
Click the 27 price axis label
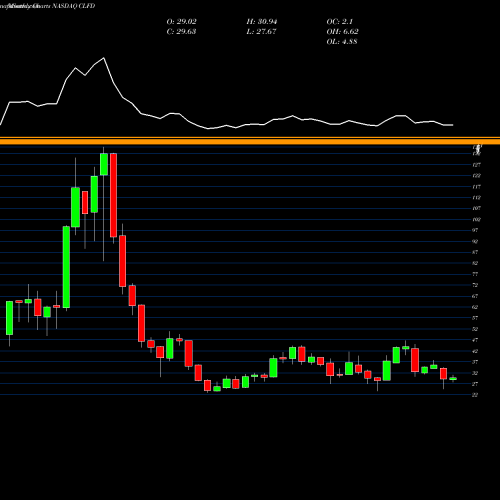(475, 384)
